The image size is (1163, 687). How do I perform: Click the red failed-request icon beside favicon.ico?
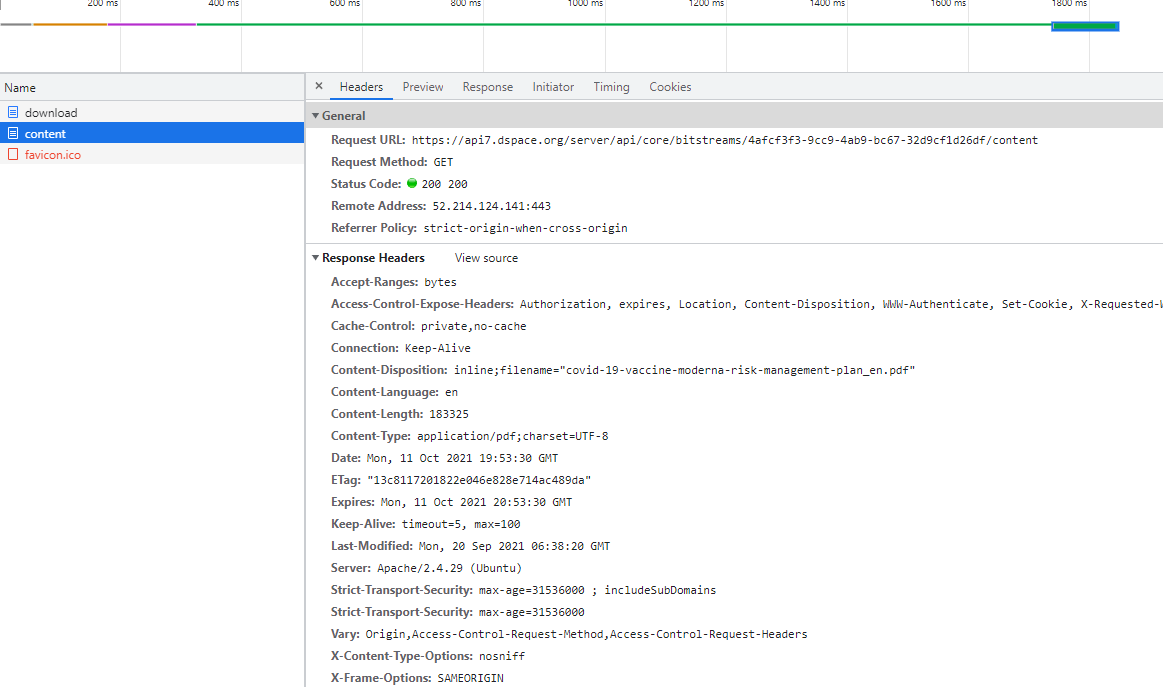pyautogui.click(x=13, y=154)
